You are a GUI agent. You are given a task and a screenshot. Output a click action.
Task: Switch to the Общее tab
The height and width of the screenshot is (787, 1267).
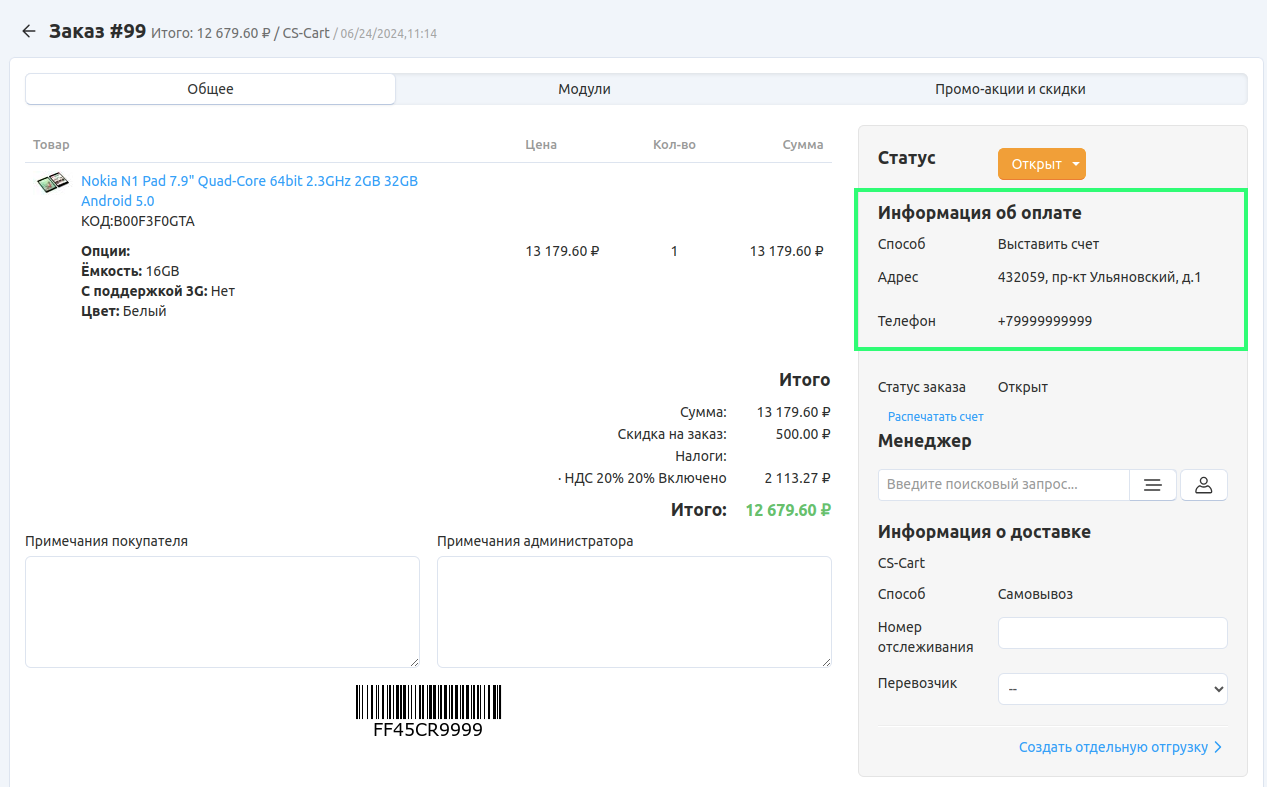[210, 89]
